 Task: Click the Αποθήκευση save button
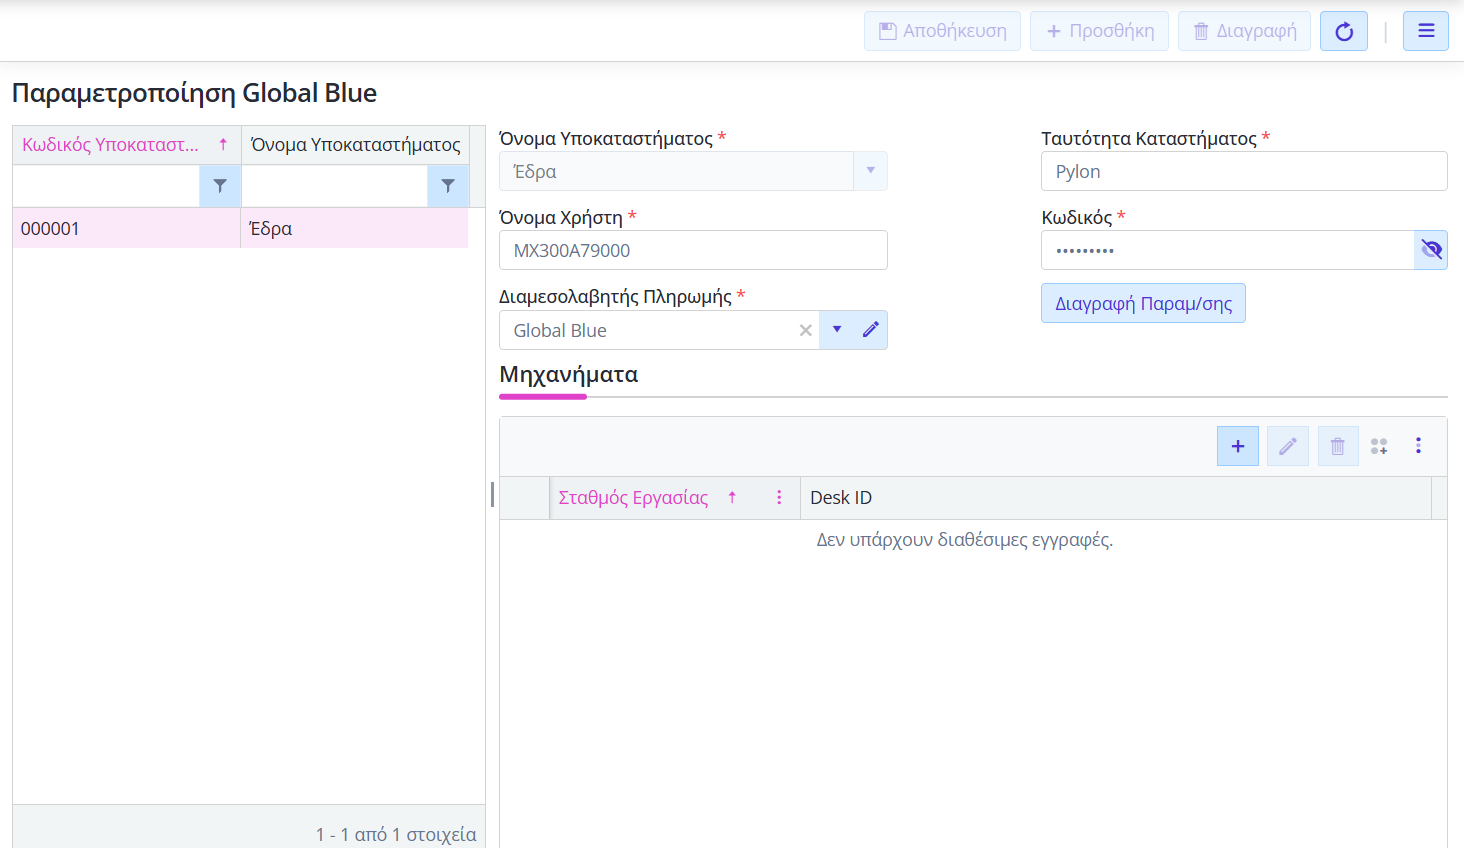coord(942,31)
